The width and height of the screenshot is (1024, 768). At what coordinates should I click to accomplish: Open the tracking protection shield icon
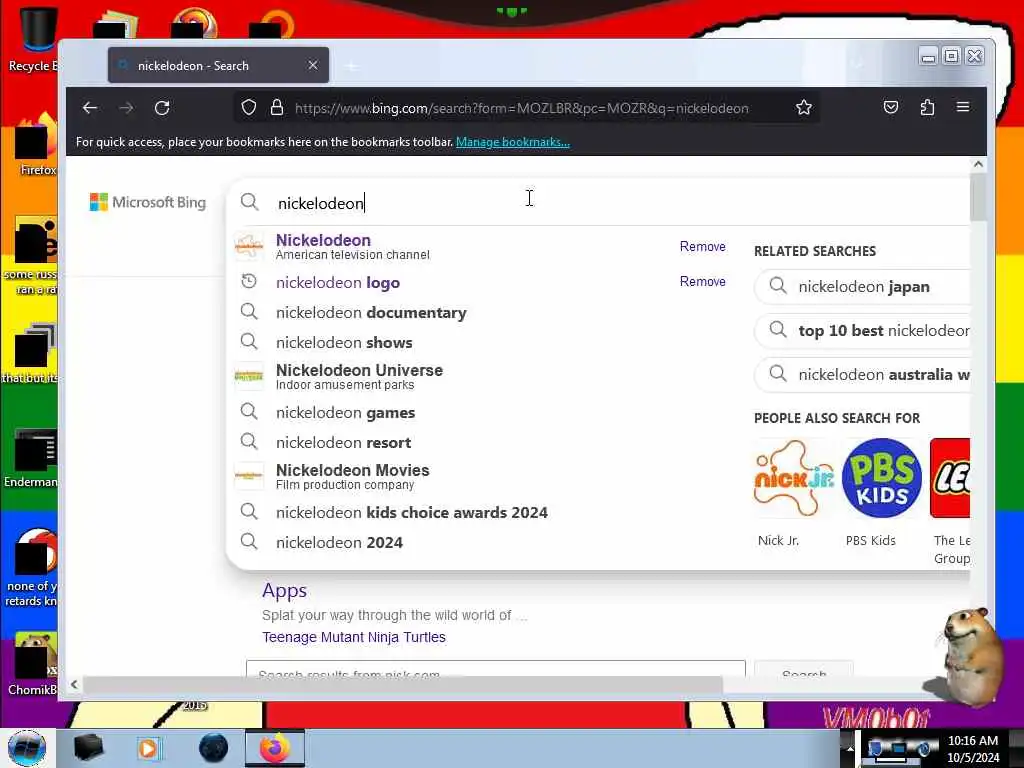pos(249,107)
